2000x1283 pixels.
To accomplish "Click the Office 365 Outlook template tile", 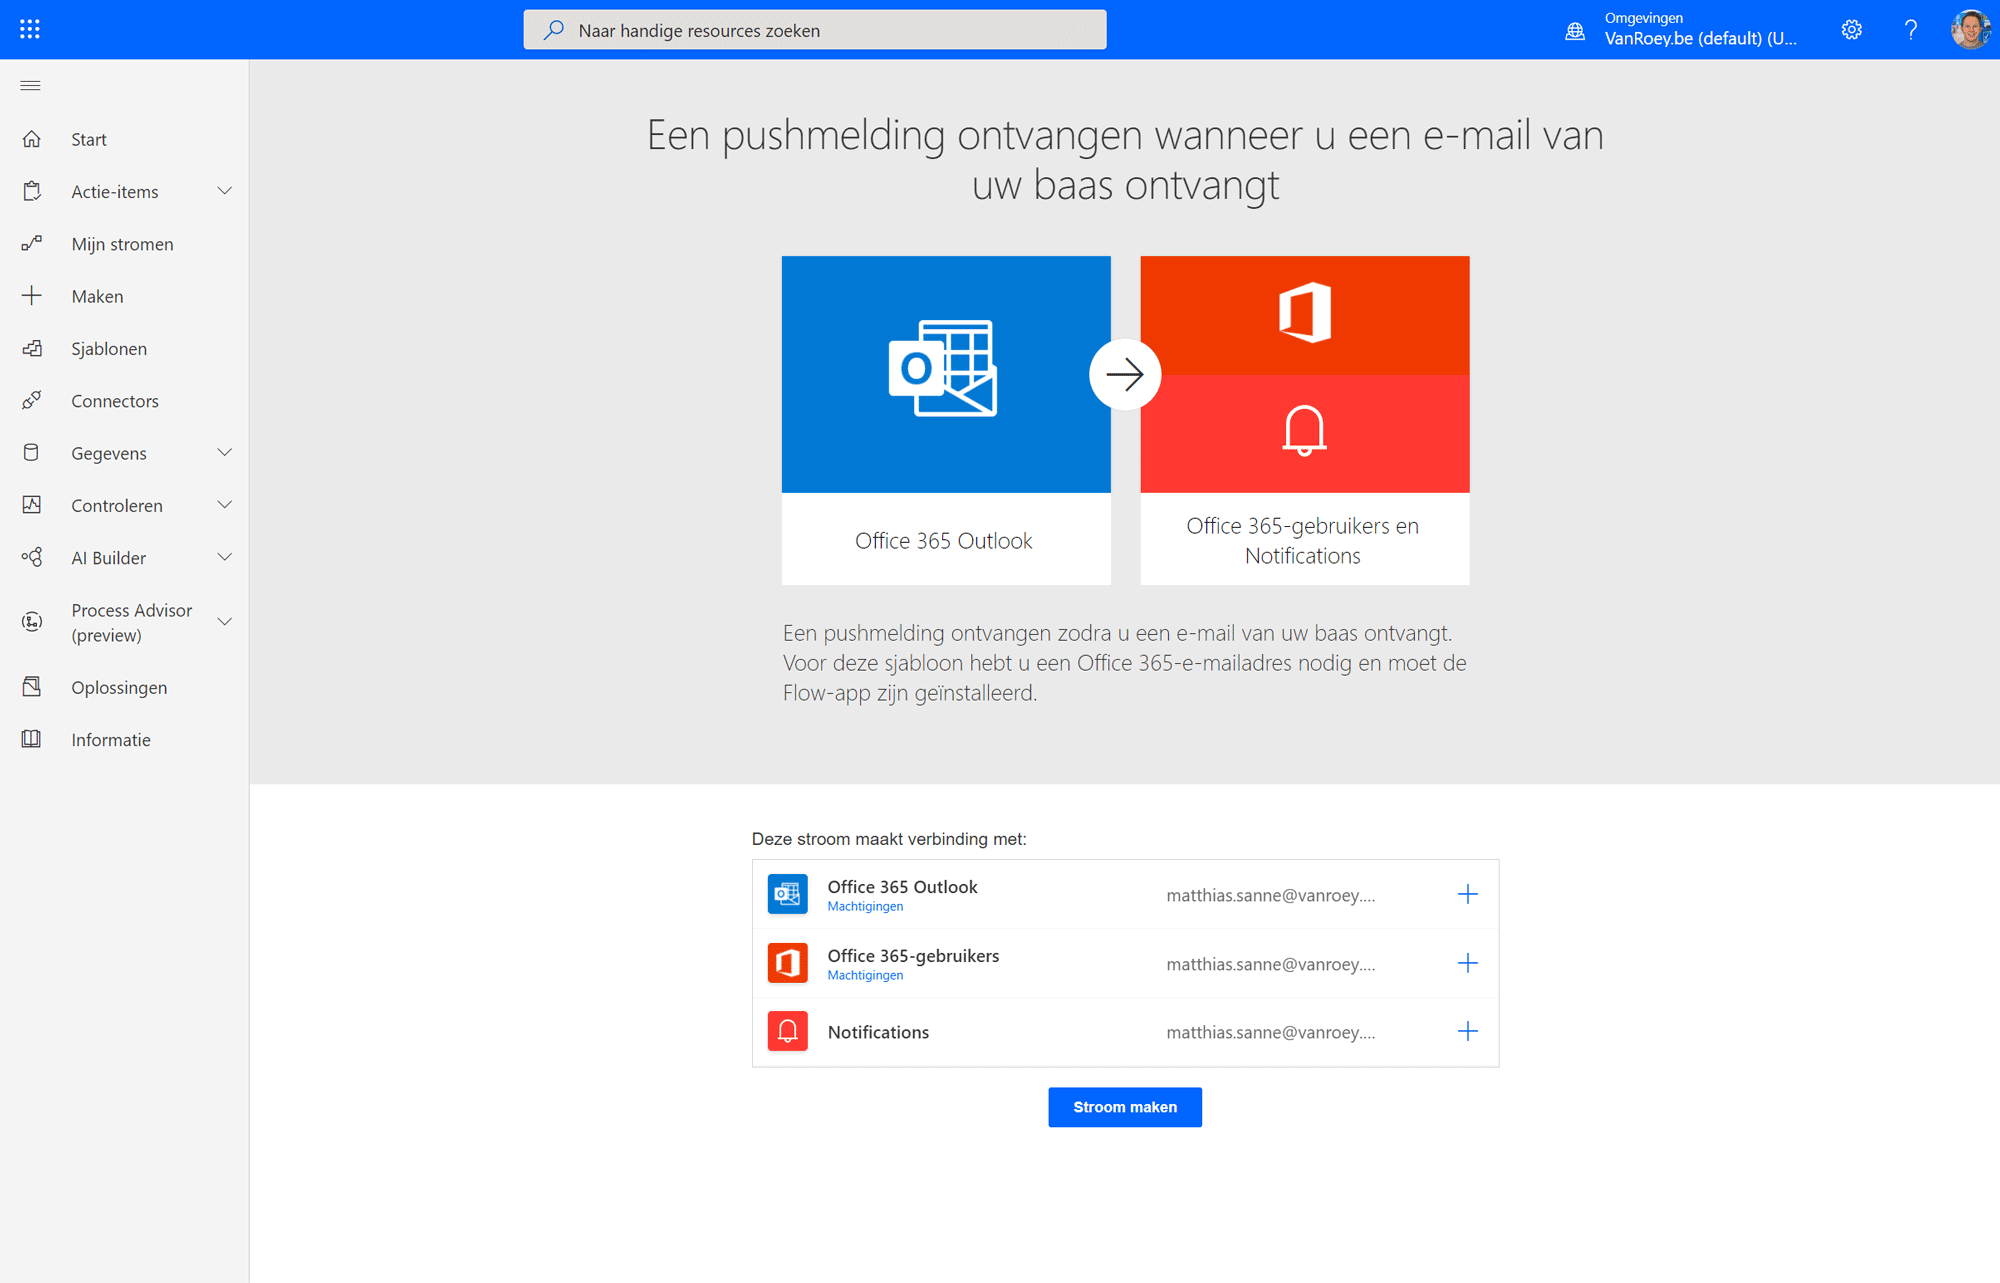I will point(946,420).
